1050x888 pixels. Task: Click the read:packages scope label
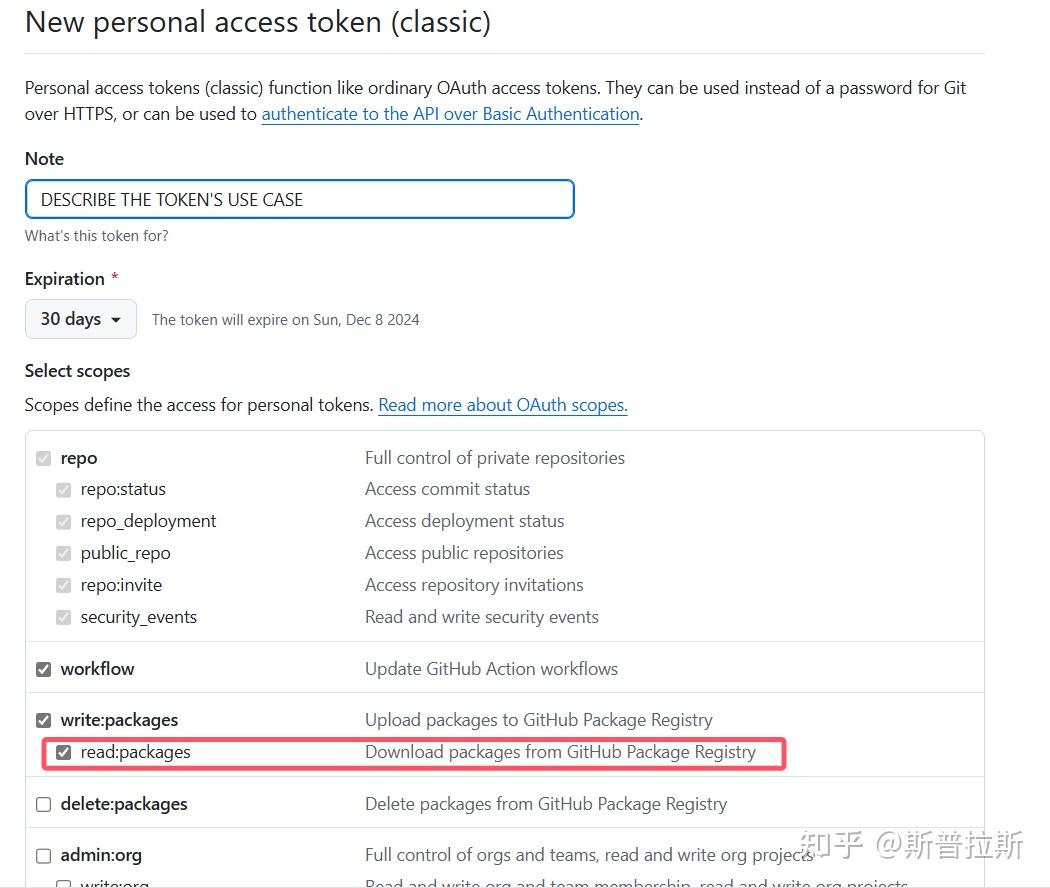[135, 752]
